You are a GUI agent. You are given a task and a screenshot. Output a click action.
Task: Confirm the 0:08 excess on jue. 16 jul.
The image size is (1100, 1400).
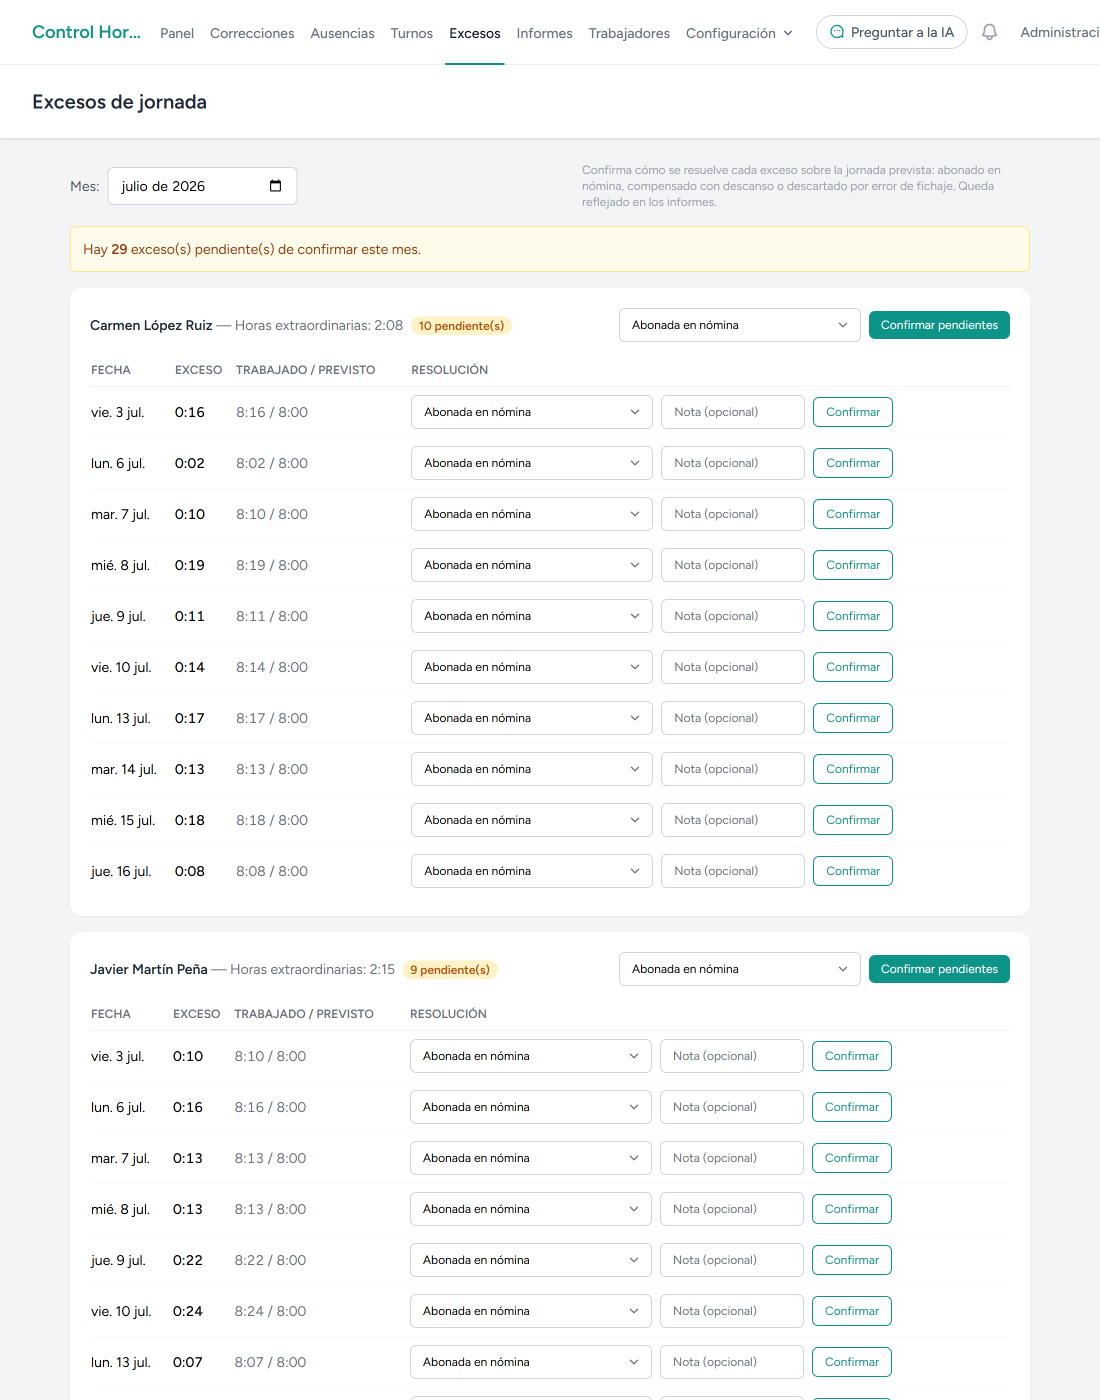[x=853, y=871]
